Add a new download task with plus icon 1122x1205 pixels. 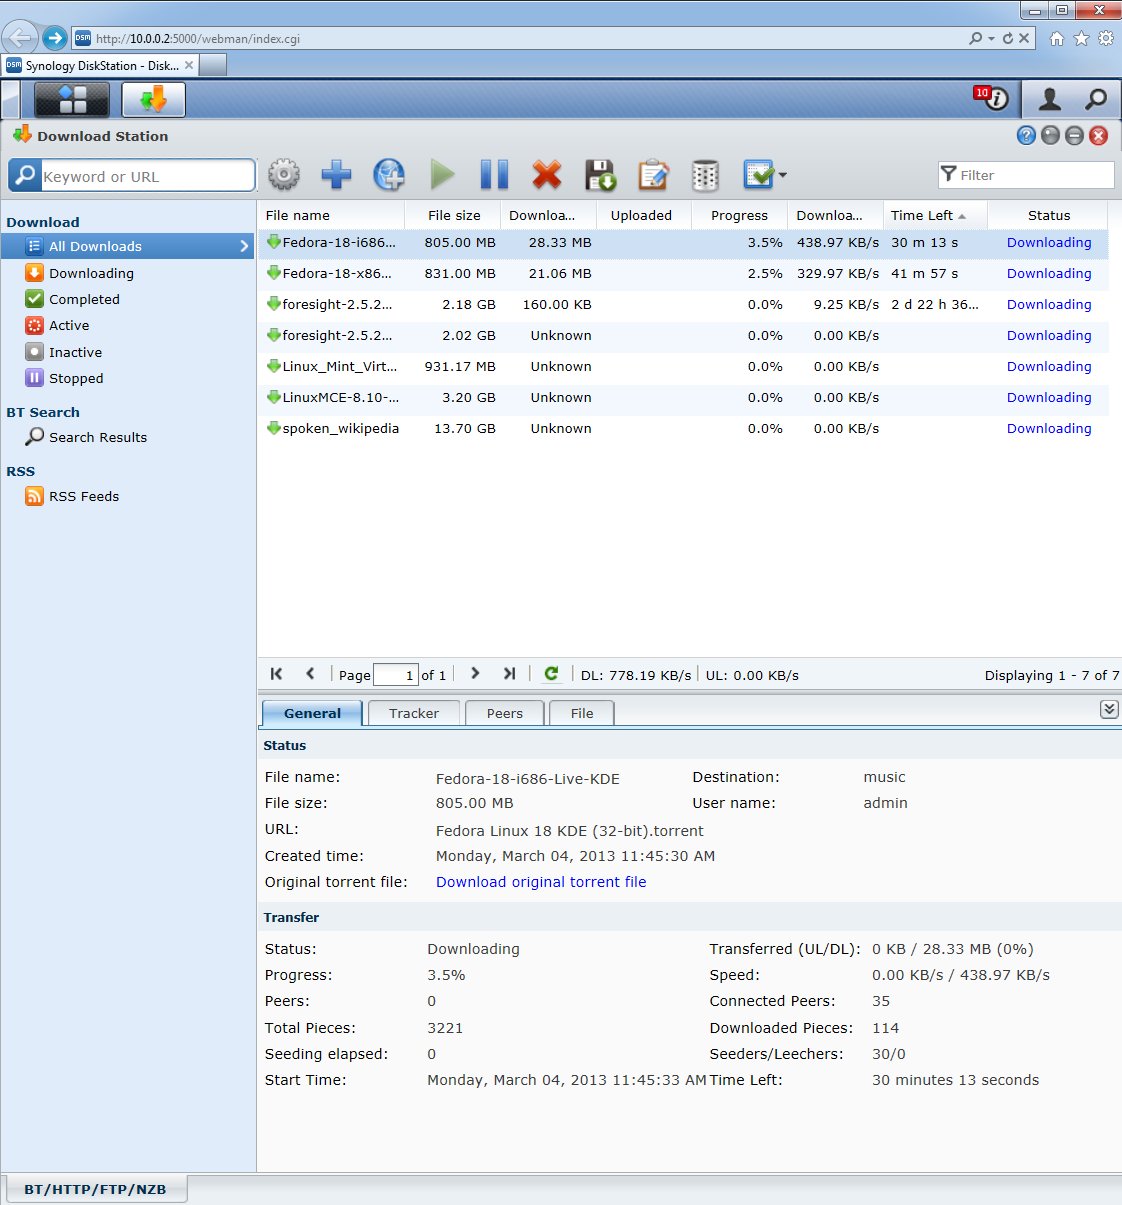[x=336, y=175]
